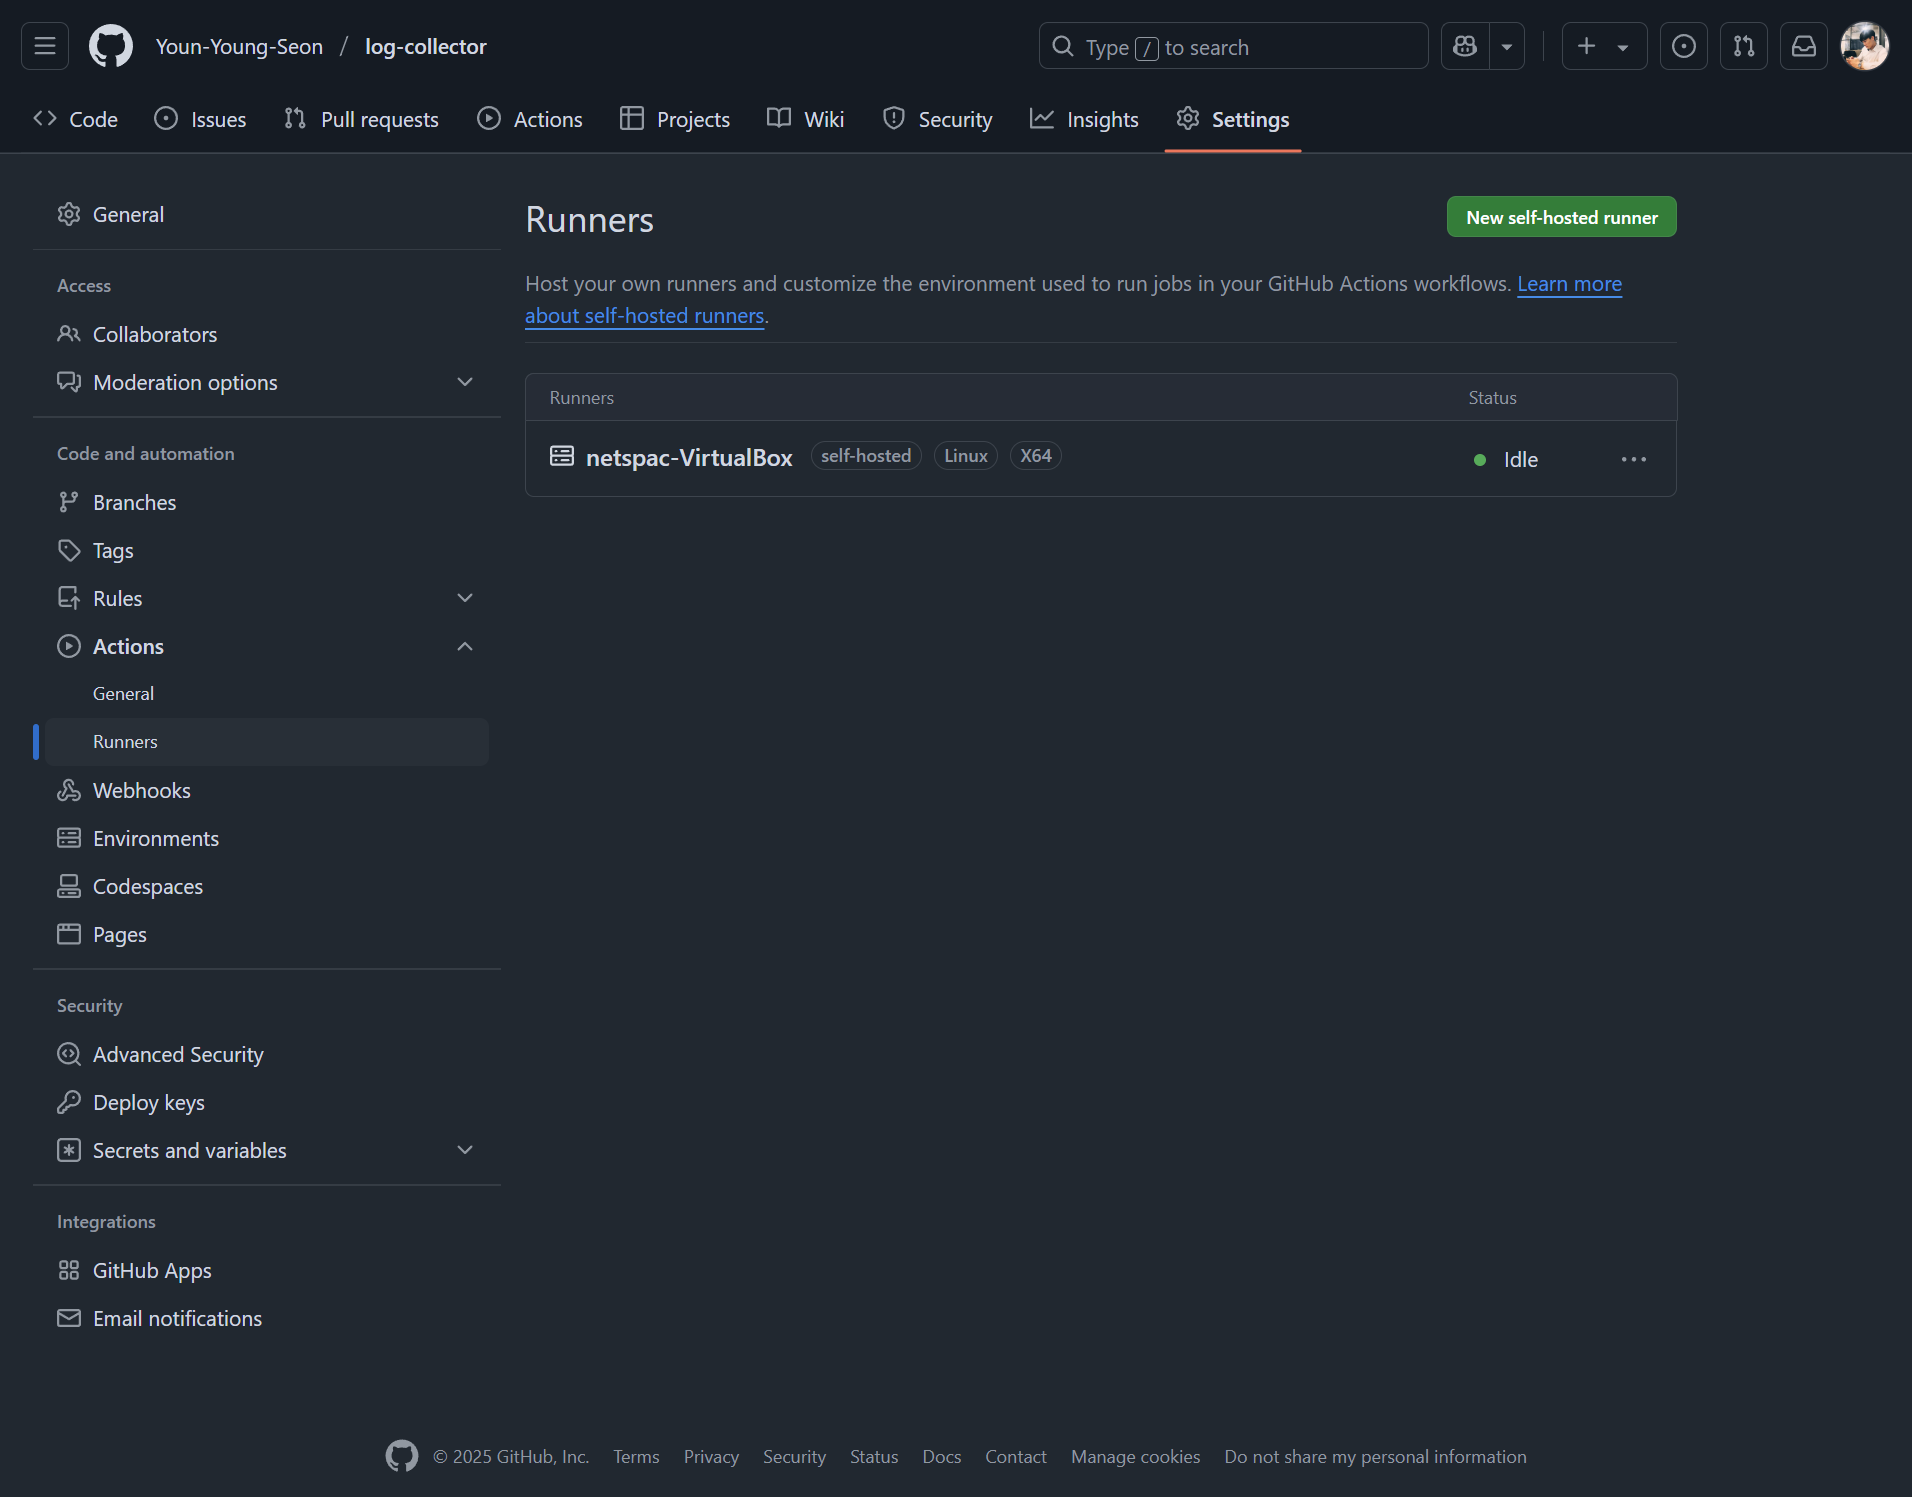Expand Secrets and variables chevron
The height and width of the screenshot is (1497, 1912).
(x=465, y=1150)
